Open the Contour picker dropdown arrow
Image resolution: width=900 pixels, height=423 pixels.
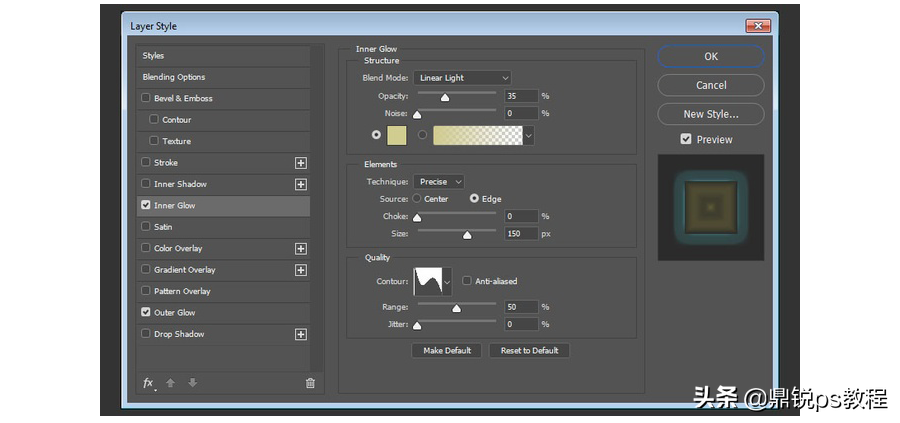point(447,282)
